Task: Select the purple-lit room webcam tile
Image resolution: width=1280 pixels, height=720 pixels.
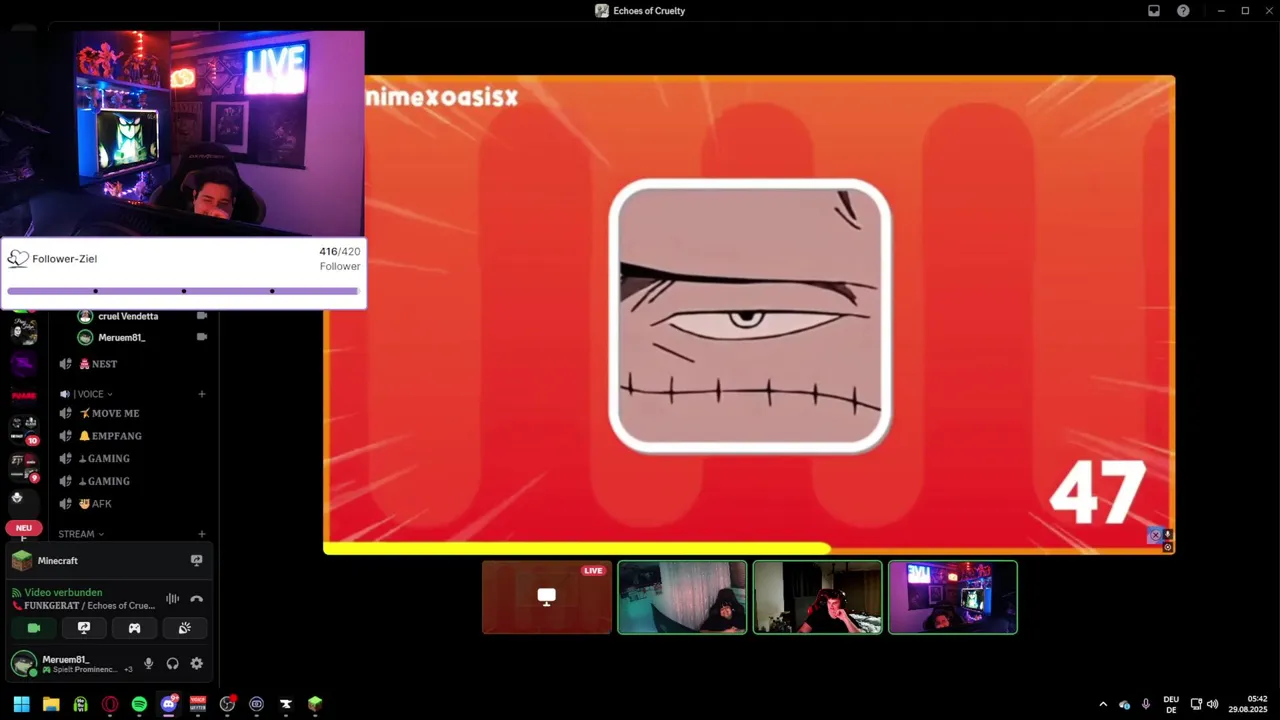Action: 953,597
